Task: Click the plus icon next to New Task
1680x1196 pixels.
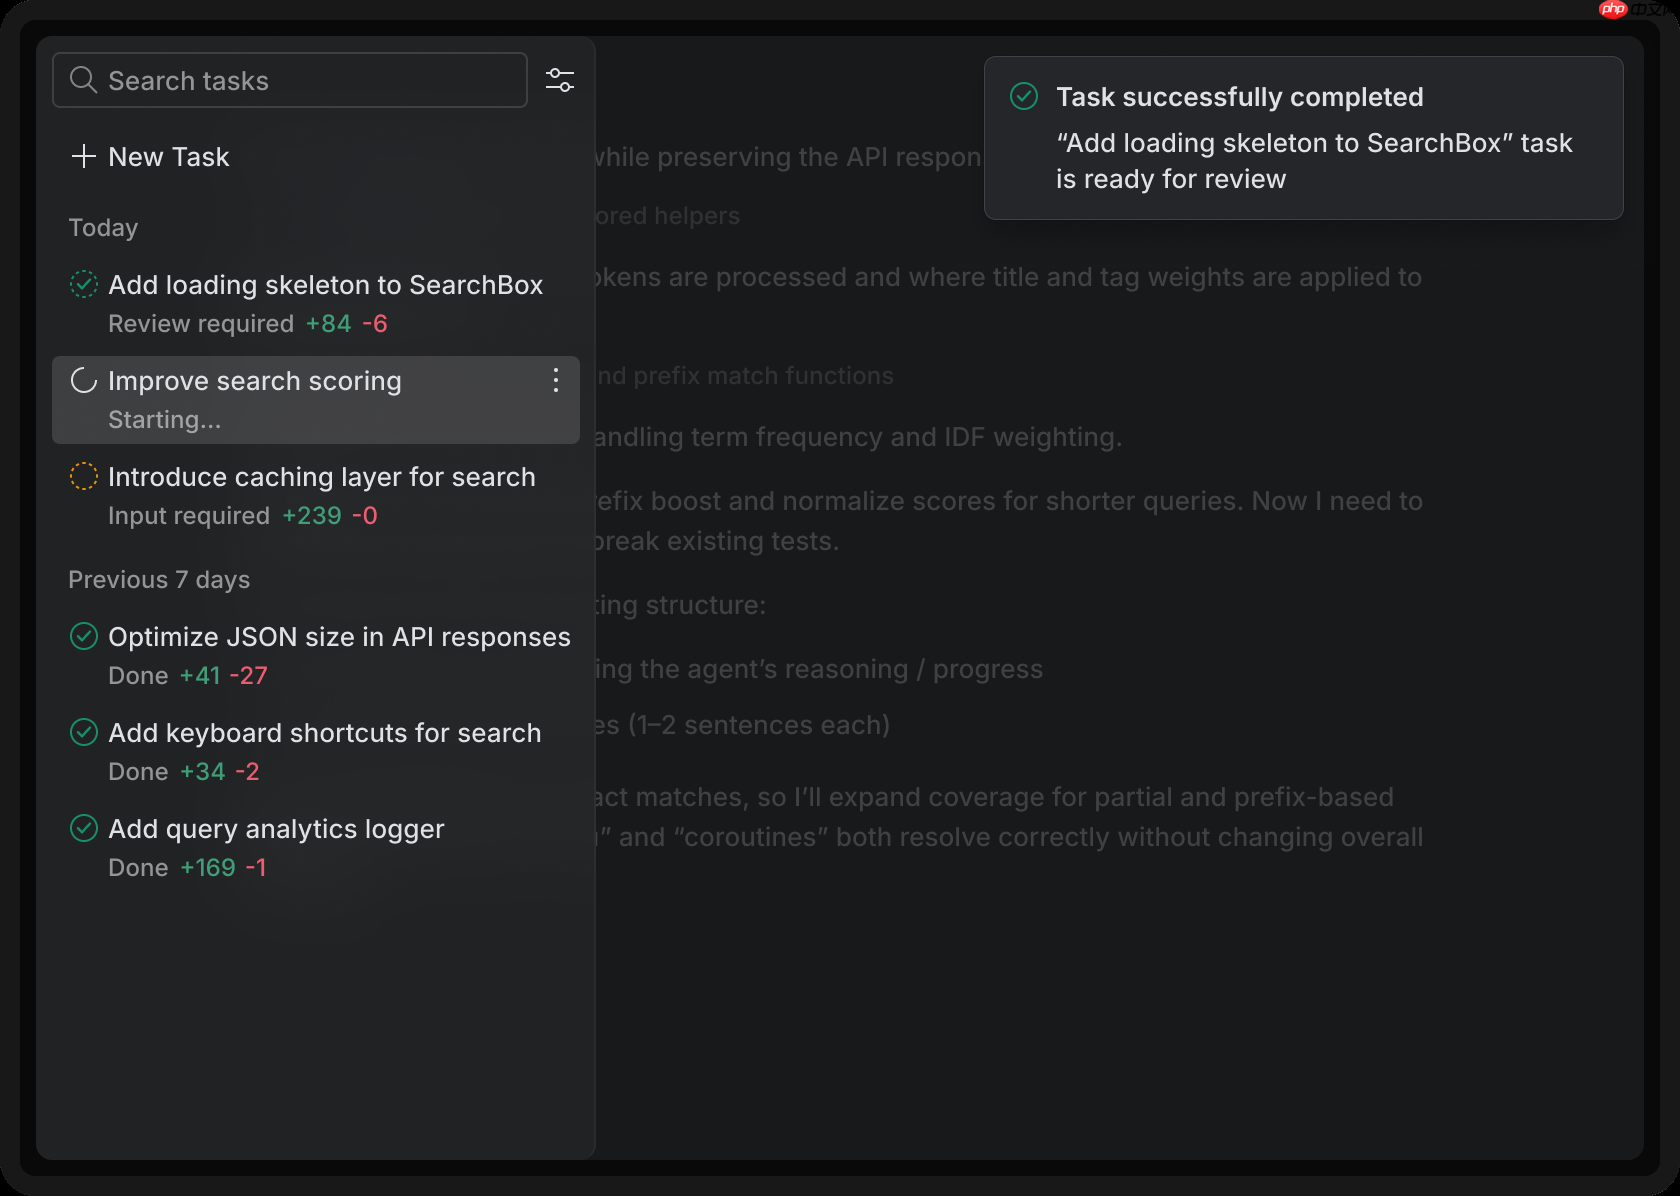Action: click(83, 156)
